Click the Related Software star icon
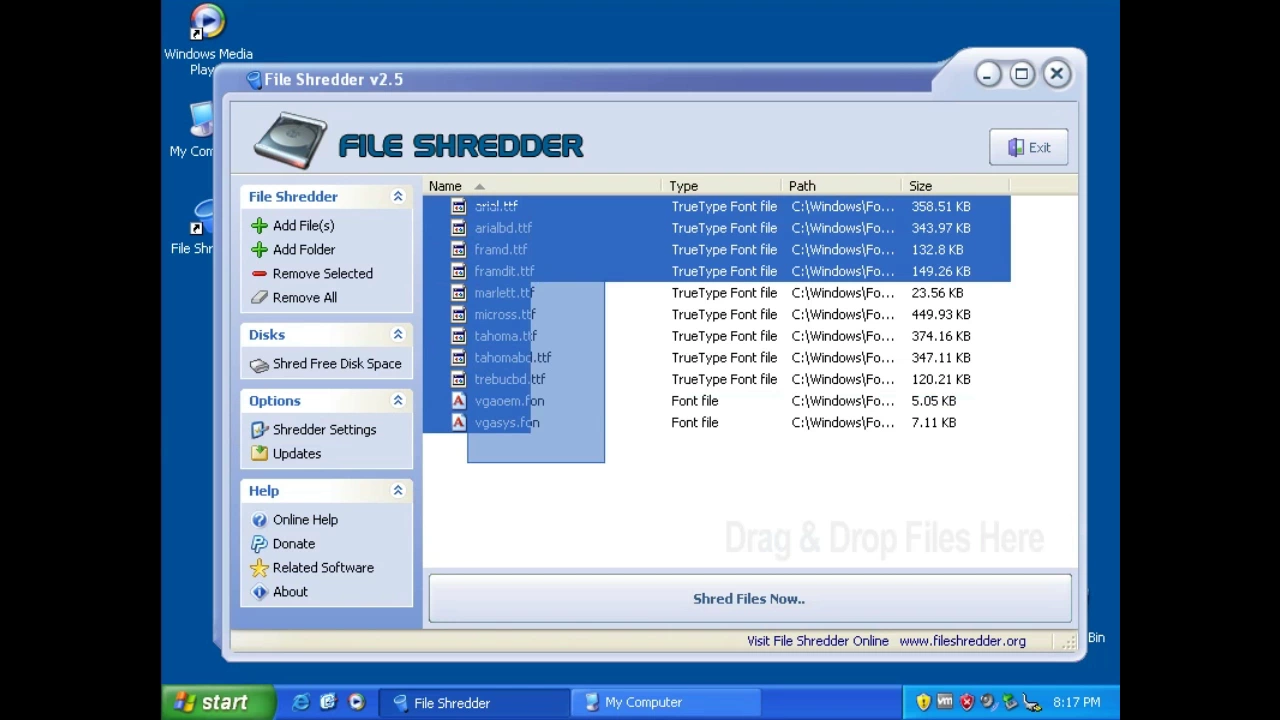Image resolution: width=1280 pixels, height=720 pixels. click(260, 568)
